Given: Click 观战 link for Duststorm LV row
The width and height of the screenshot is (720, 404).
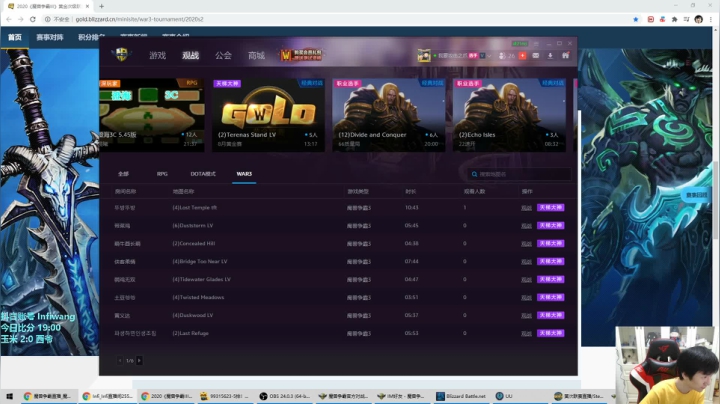Looking at the screenshot, I should 526,225.
